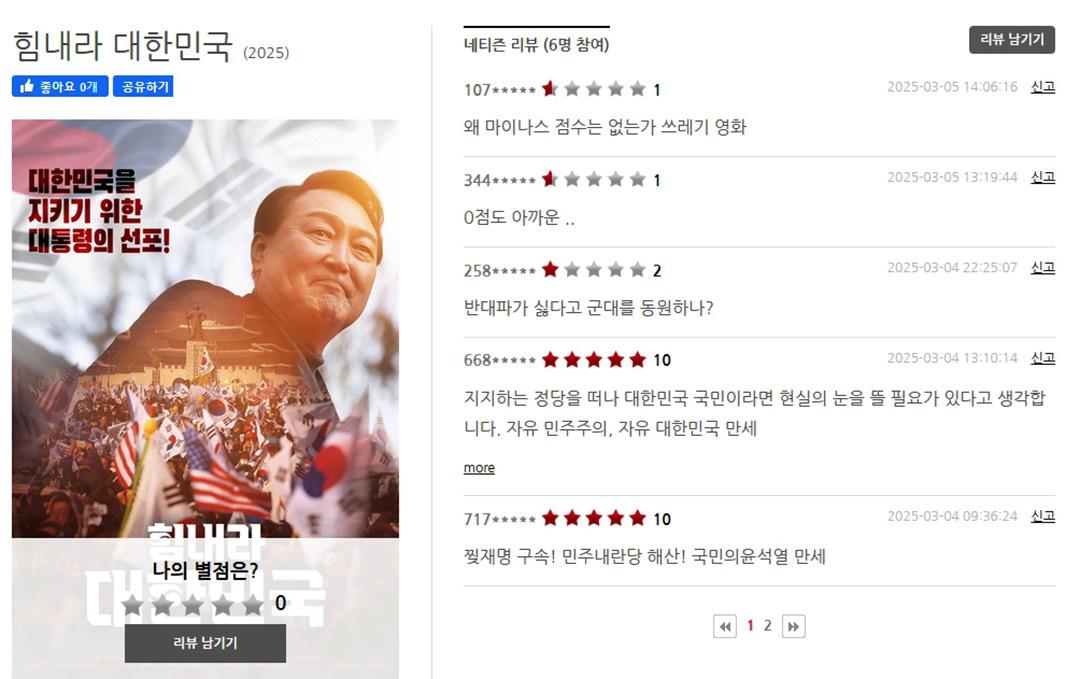Report the review by 258*****

[1043, 267]
